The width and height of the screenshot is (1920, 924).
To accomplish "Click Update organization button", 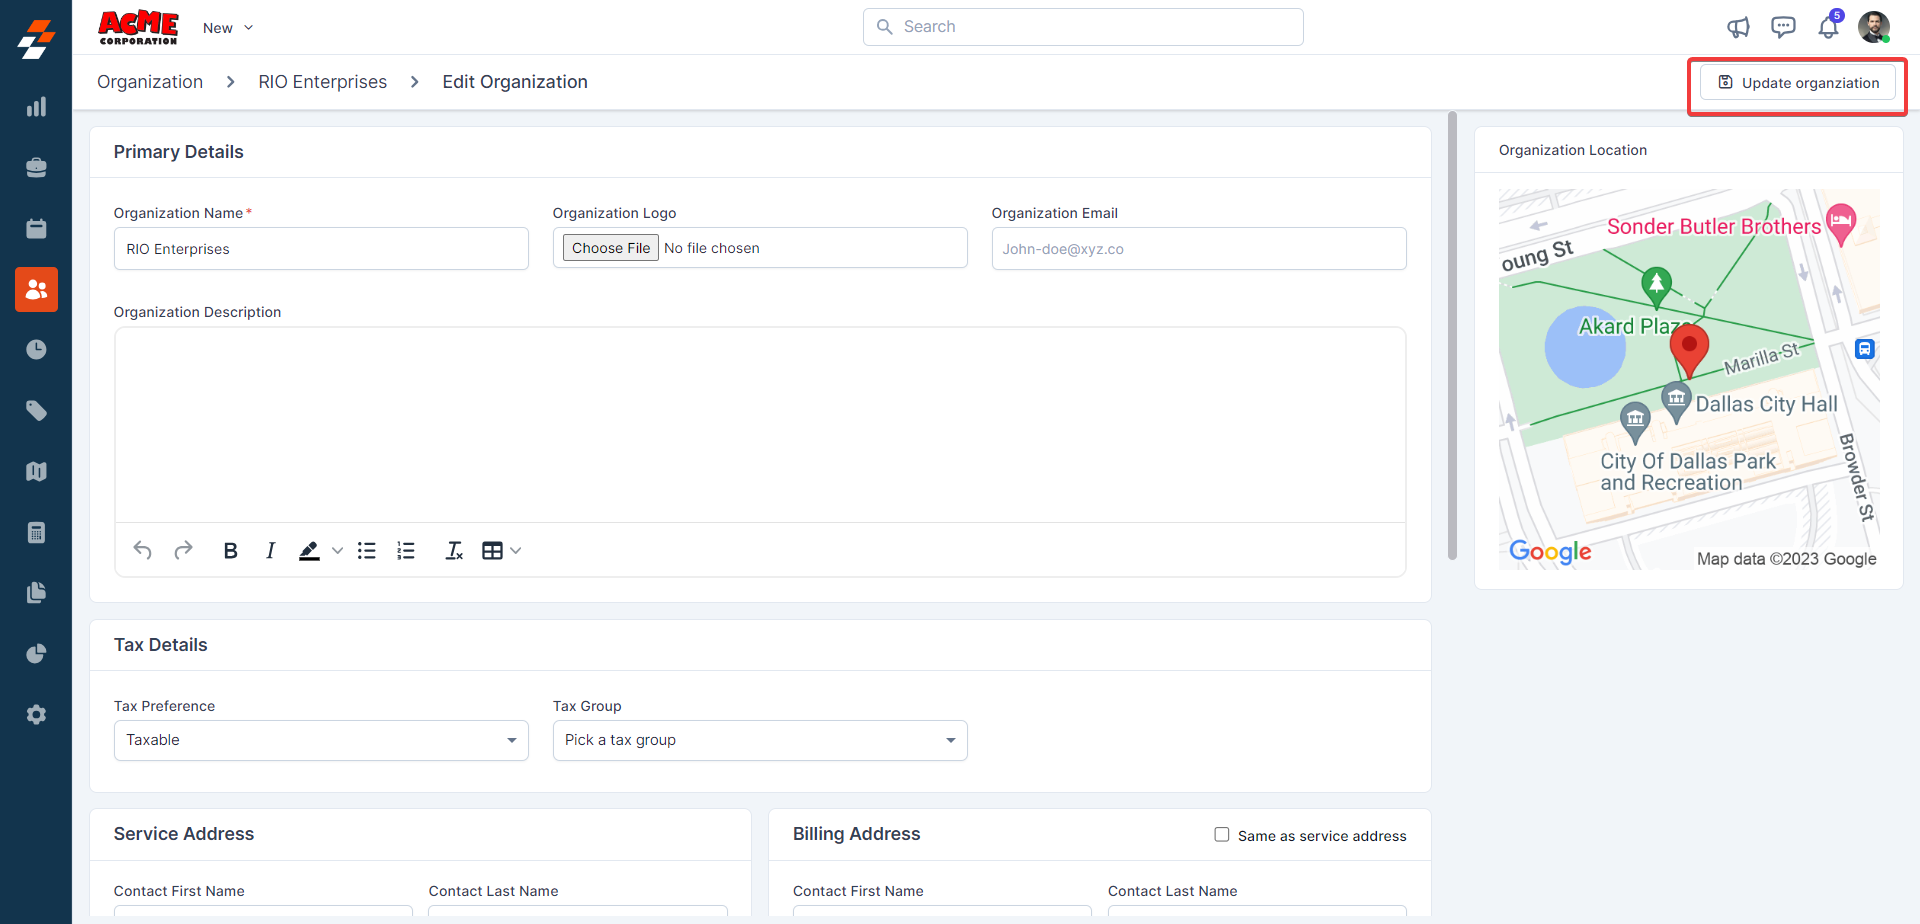I will pyautogui.click(x=1797, y=83).
